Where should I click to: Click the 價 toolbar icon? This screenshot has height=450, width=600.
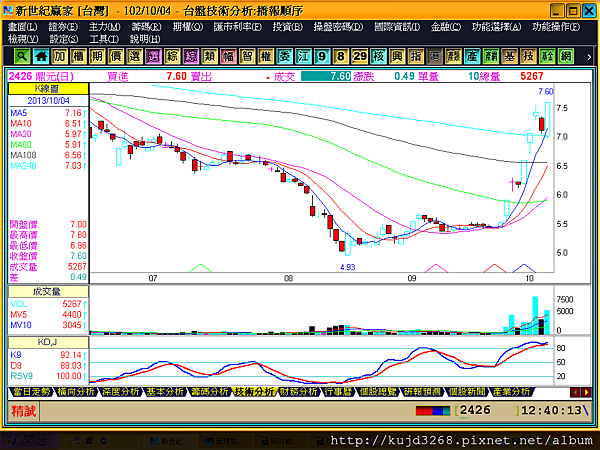point(116,57)
